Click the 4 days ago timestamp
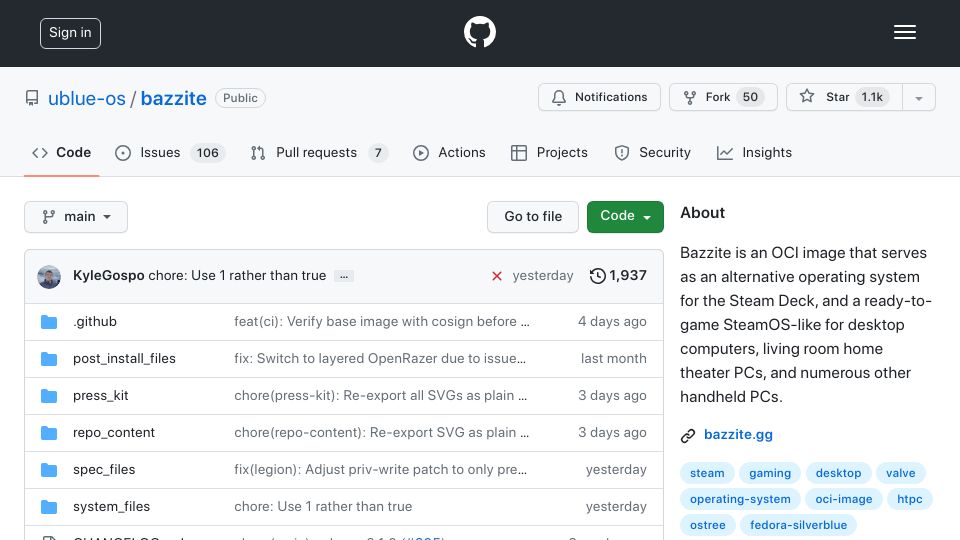Viewport: 960px width, 540px height. pos(612,321)
